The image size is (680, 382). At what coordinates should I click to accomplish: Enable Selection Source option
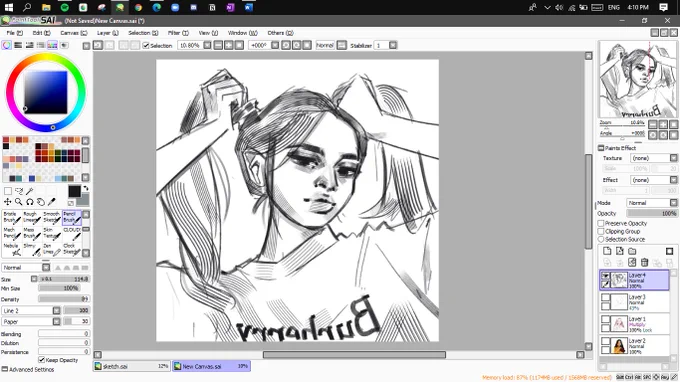point(601,239)
